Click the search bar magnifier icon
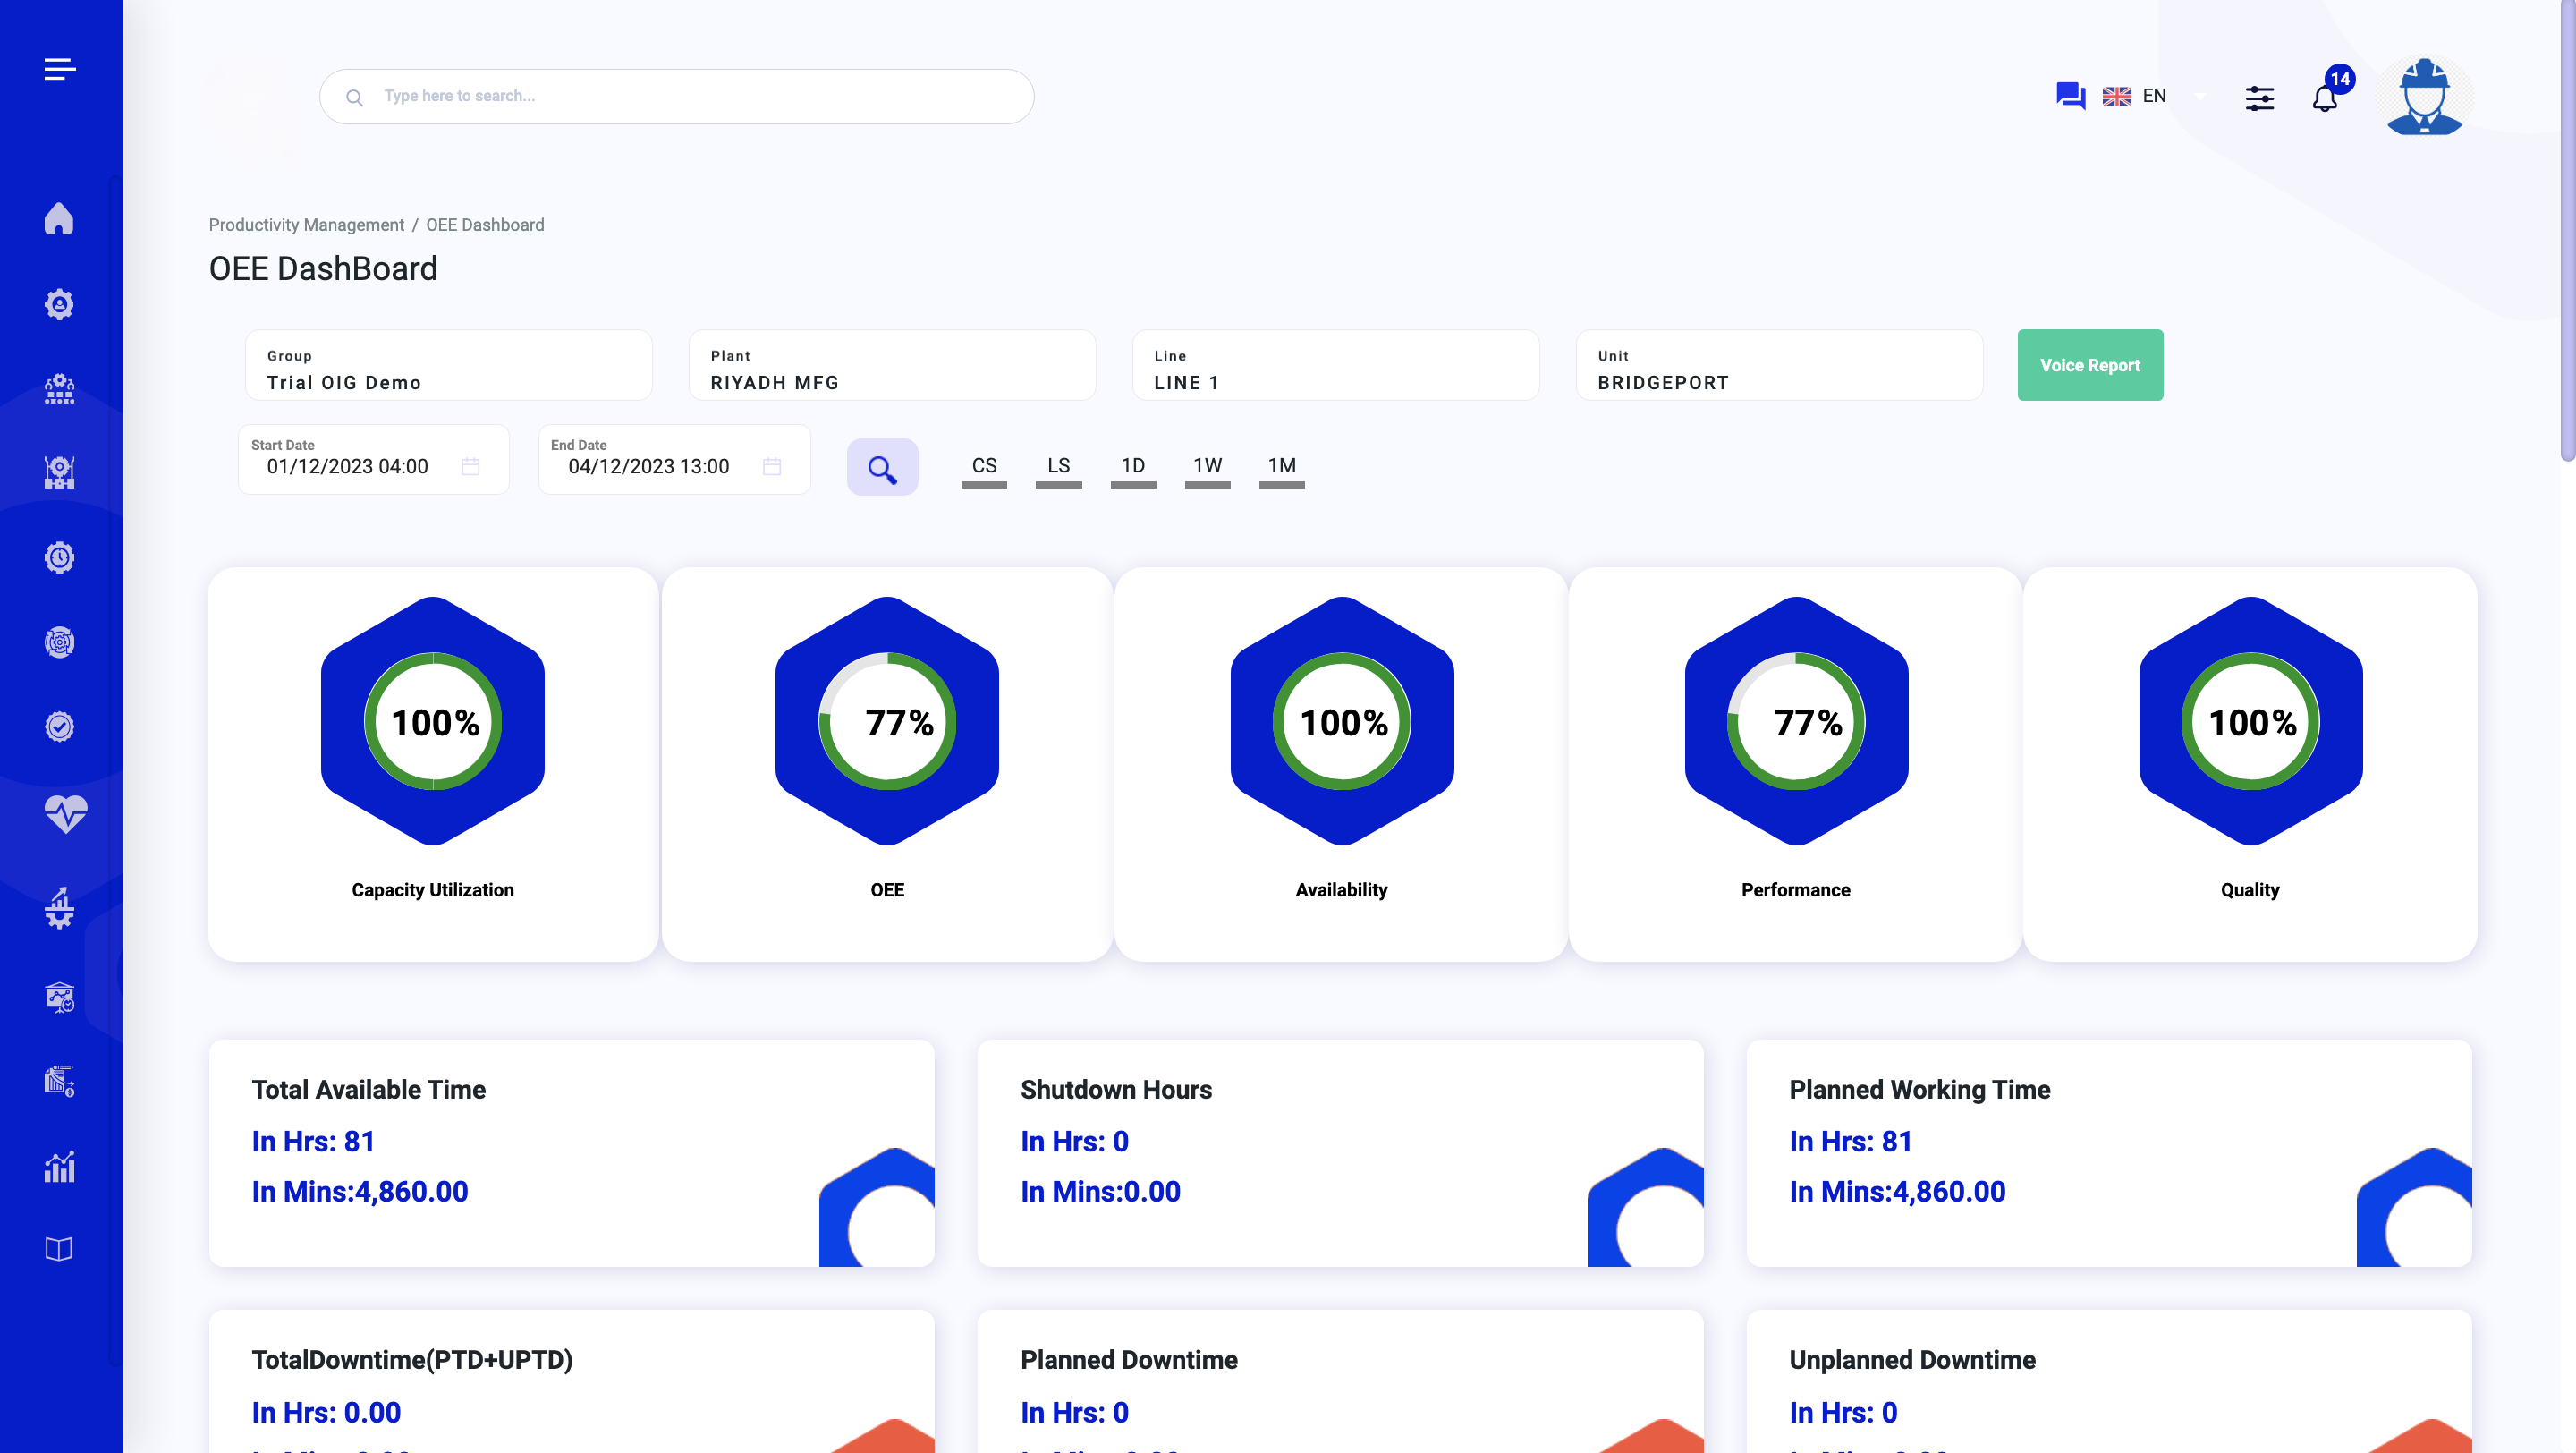The width and height of the screenshot is (2576, 1453). (x=354, y=97)
